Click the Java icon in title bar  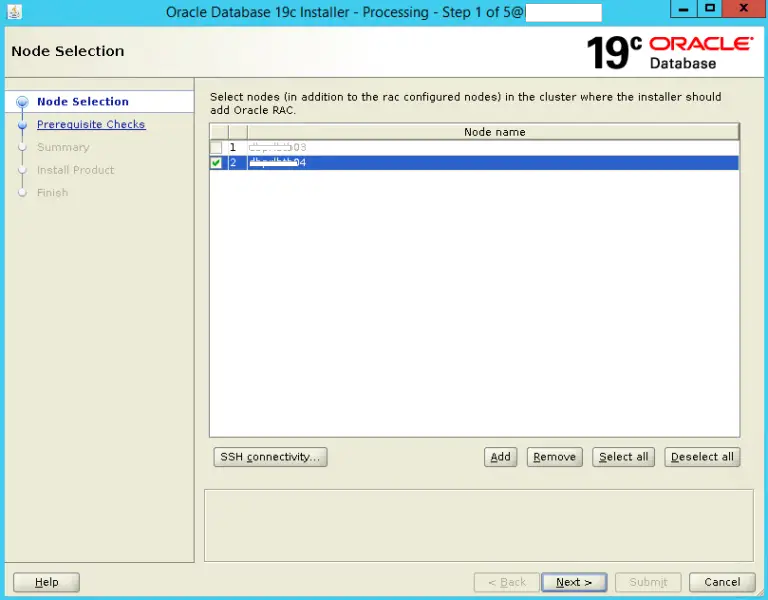[x=14, y=13]
